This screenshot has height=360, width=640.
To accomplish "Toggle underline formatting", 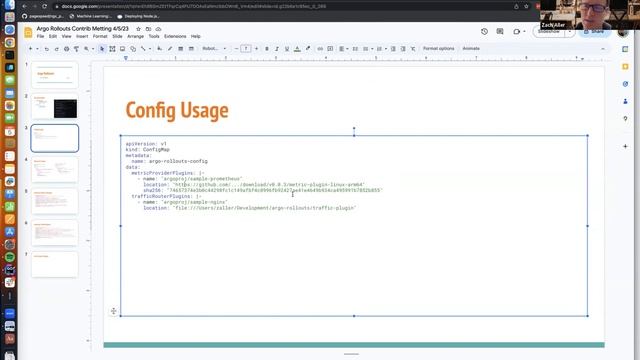I will (287, 49).
